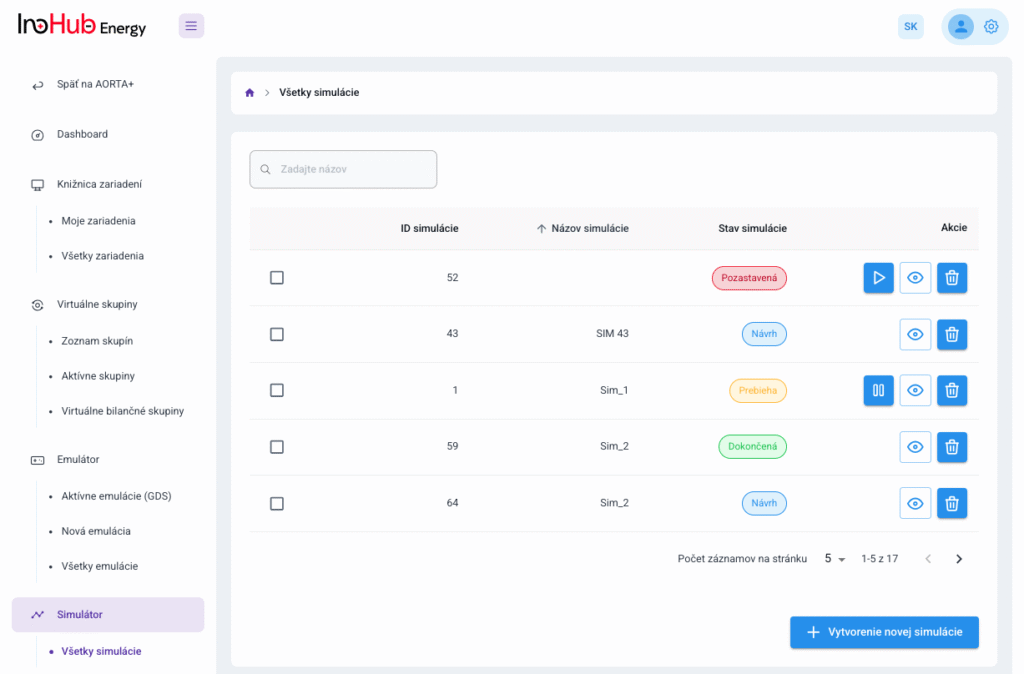Click the home breadcrumb icon
The image size is (1024, 674).
pos(250,93)
